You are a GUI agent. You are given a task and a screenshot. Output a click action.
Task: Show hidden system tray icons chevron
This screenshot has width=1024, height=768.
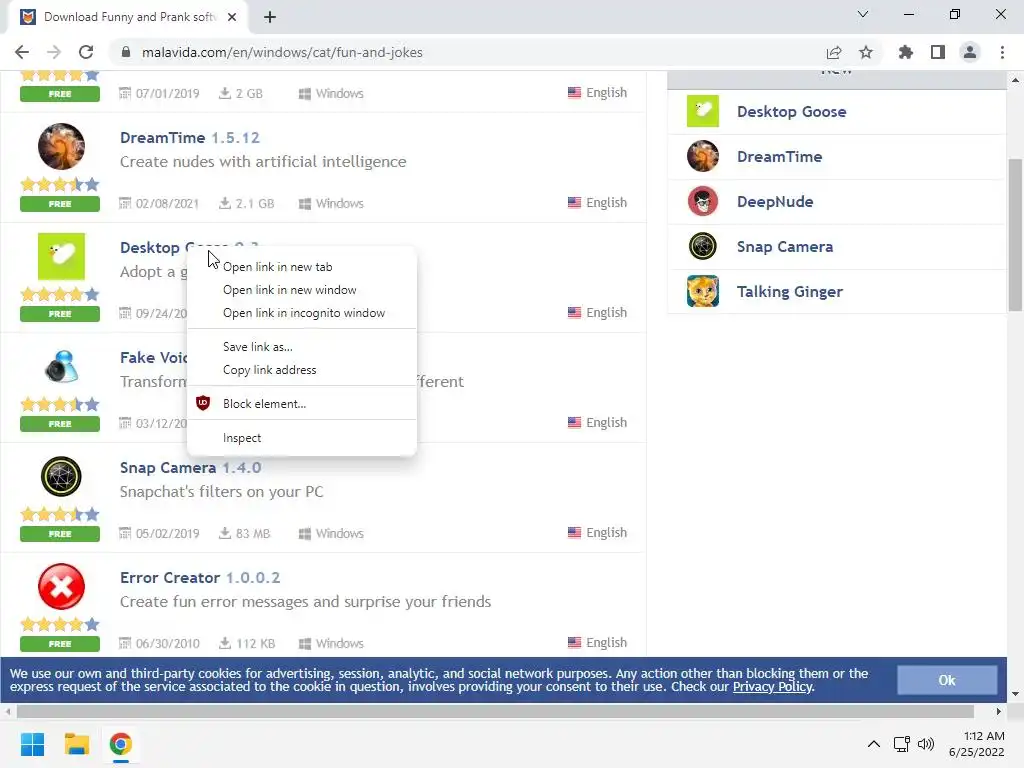pos(874,744)
